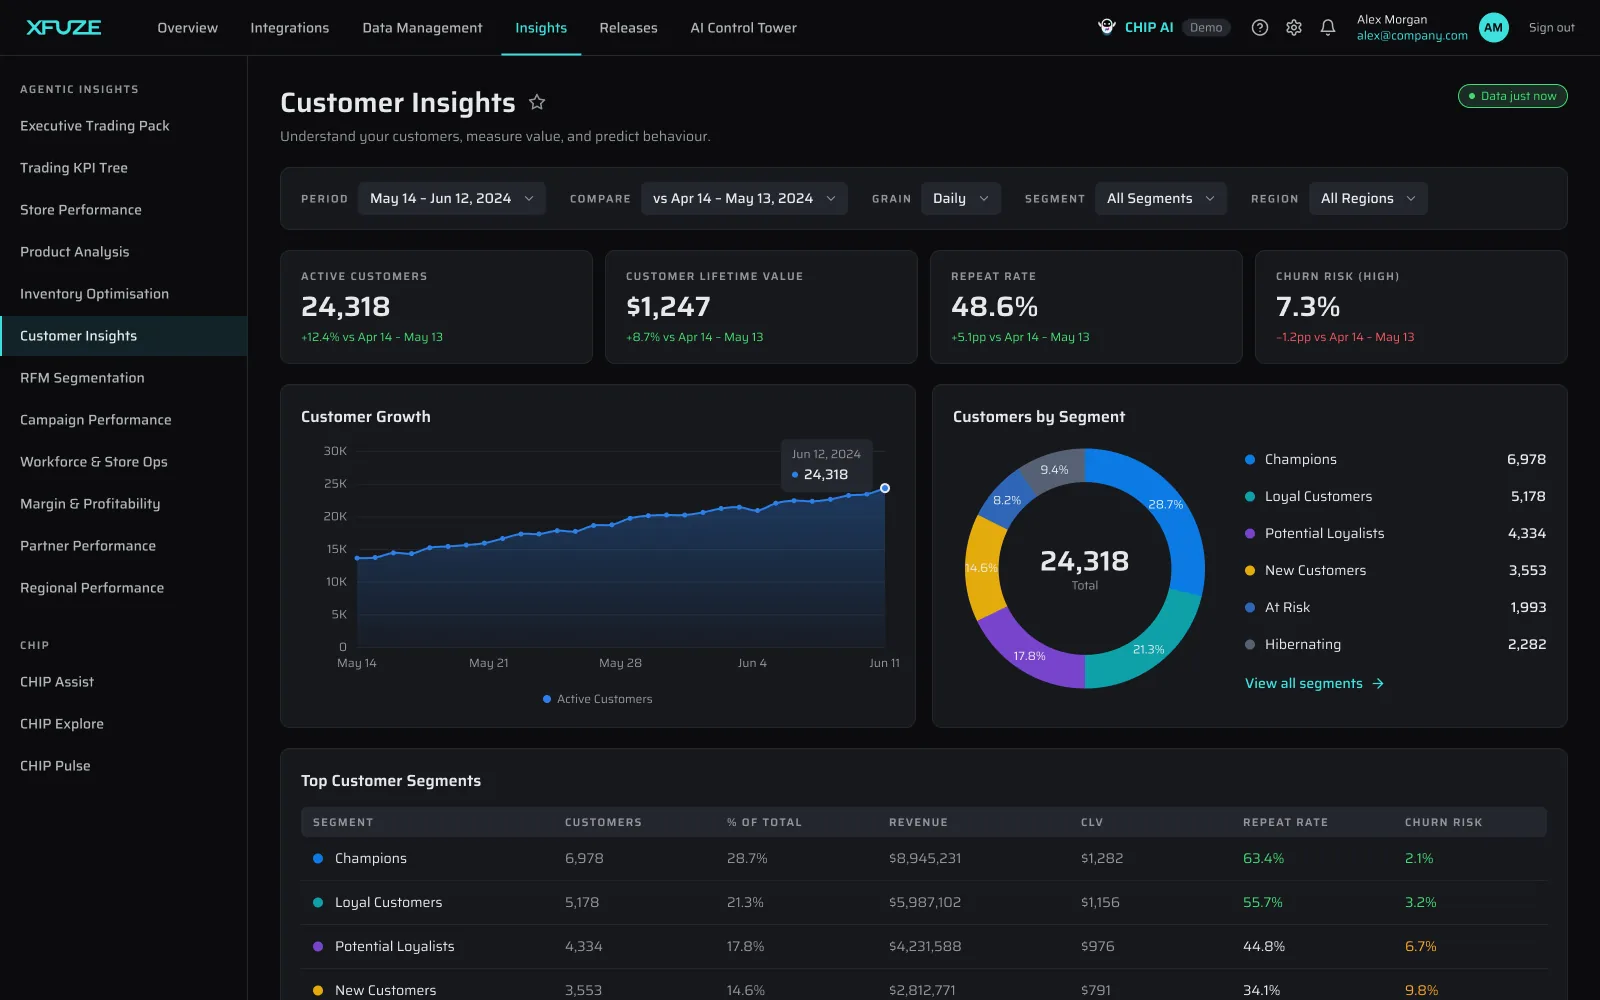Select At Risk in the donut legend

point(1395,607)
